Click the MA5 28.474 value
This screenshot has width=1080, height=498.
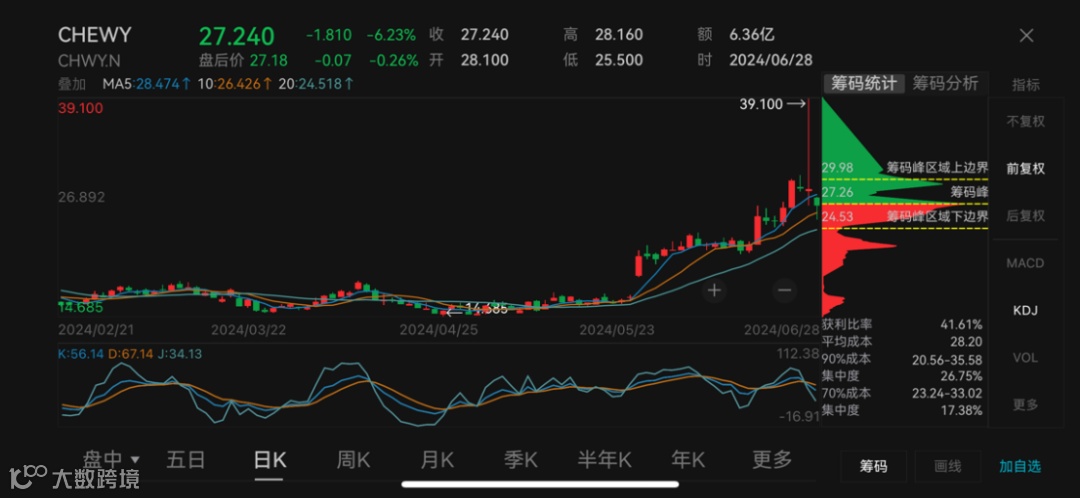[147, 85]
